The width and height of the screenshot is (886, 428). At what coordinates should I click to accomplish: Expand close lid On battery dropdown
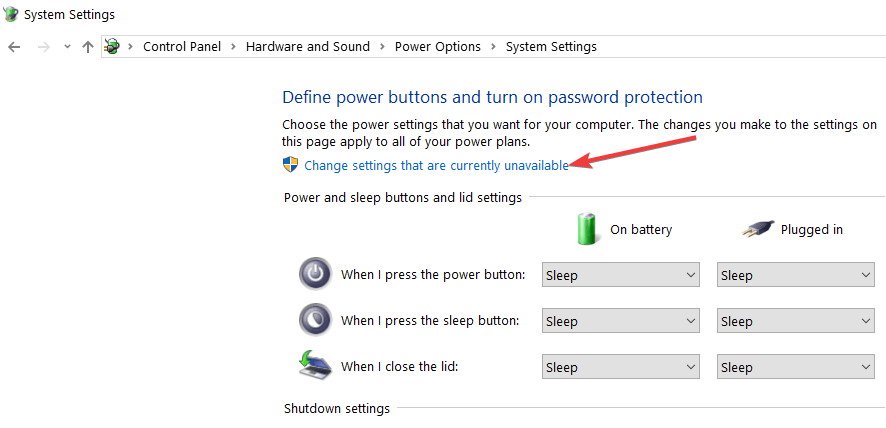click(x=620, y=366)
